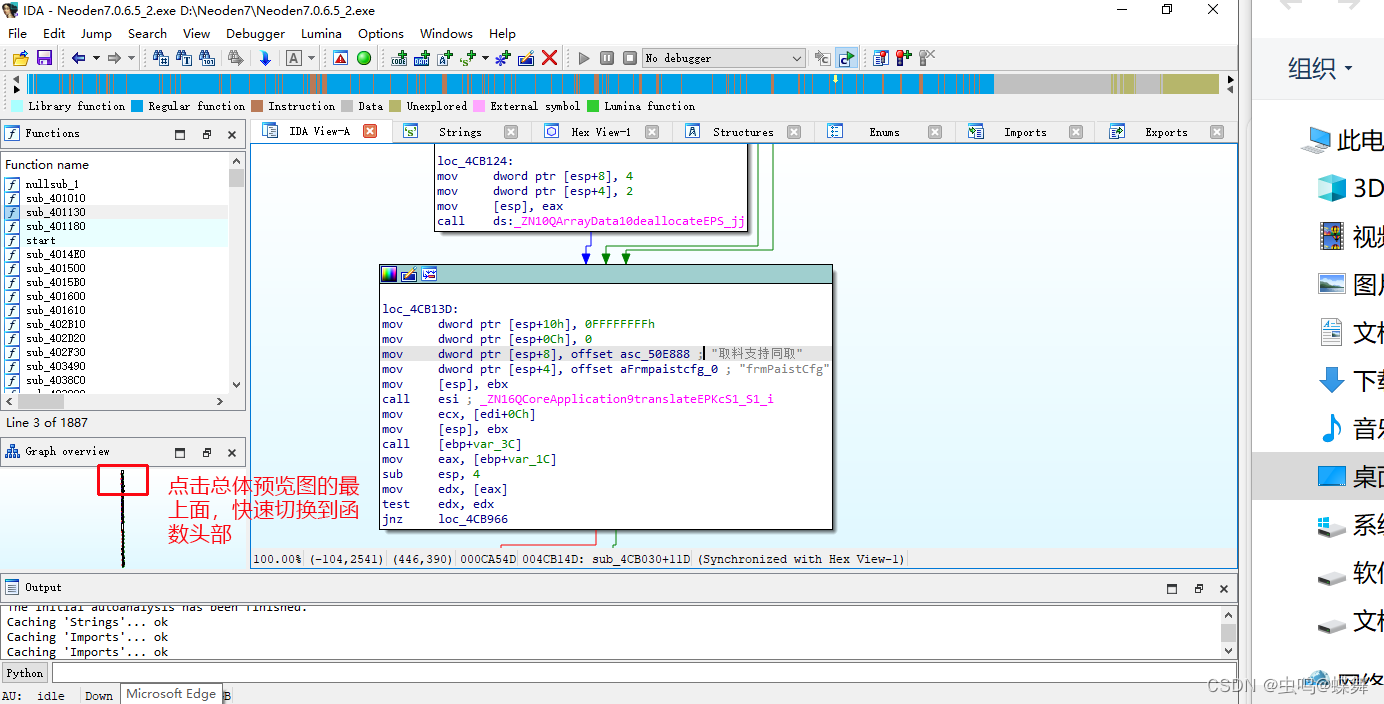Viewport: 1384px width, 704px height.
Task: Close the Graph overview panel
Action: (x=232, y=452)
